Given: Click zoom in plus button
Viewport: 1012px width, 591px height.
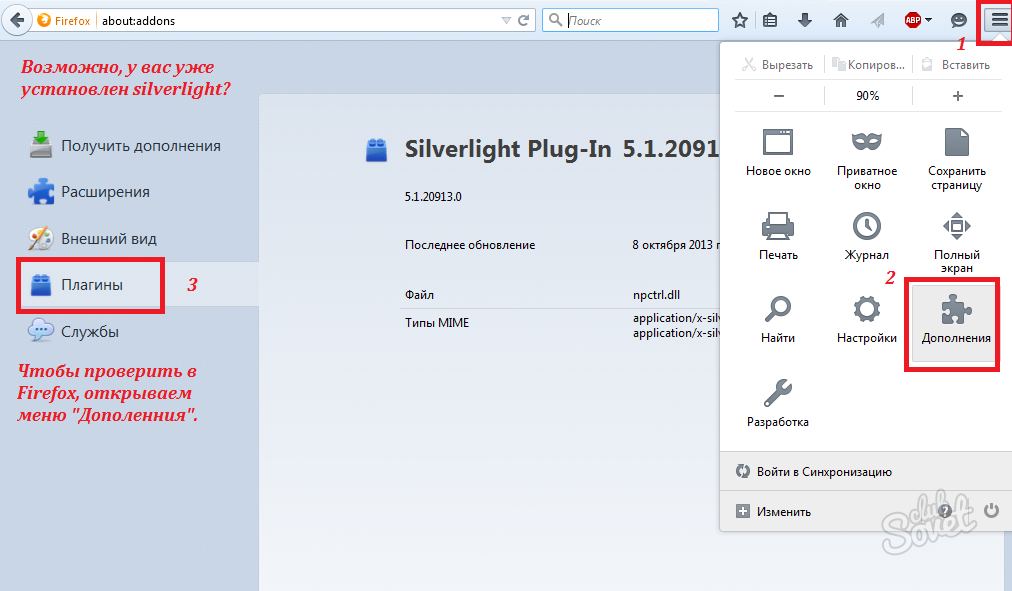Looking at the screenshot, I should tap(957, 96).
